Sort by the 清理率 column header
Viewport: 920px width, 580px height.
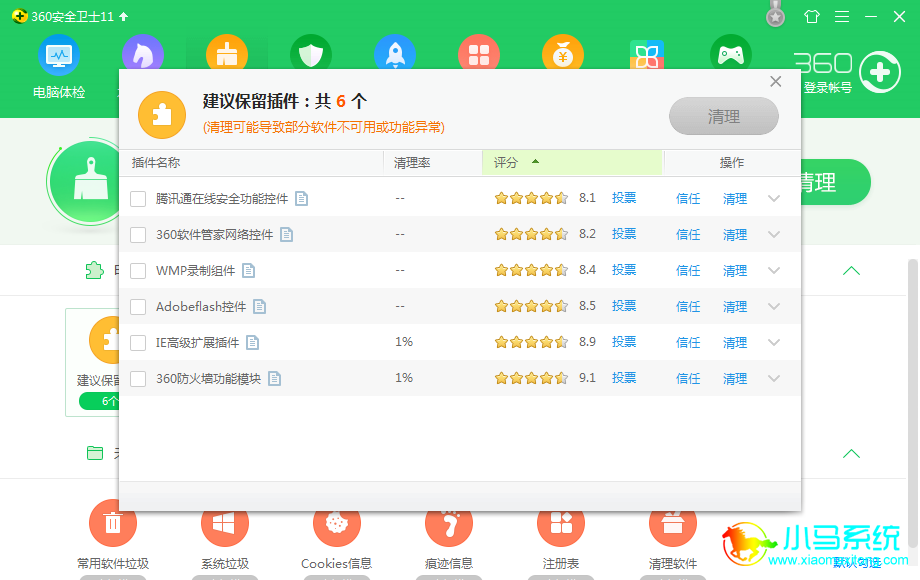click(433, 162)
